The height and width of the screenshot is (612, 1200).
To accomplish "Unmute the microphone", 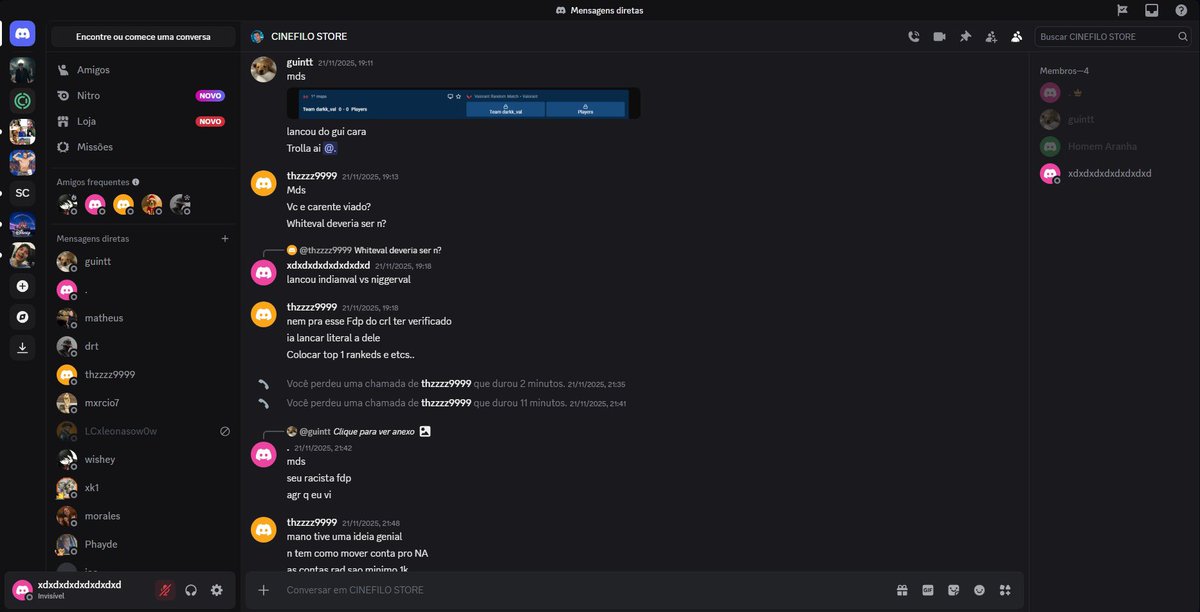I will point(165,590).
